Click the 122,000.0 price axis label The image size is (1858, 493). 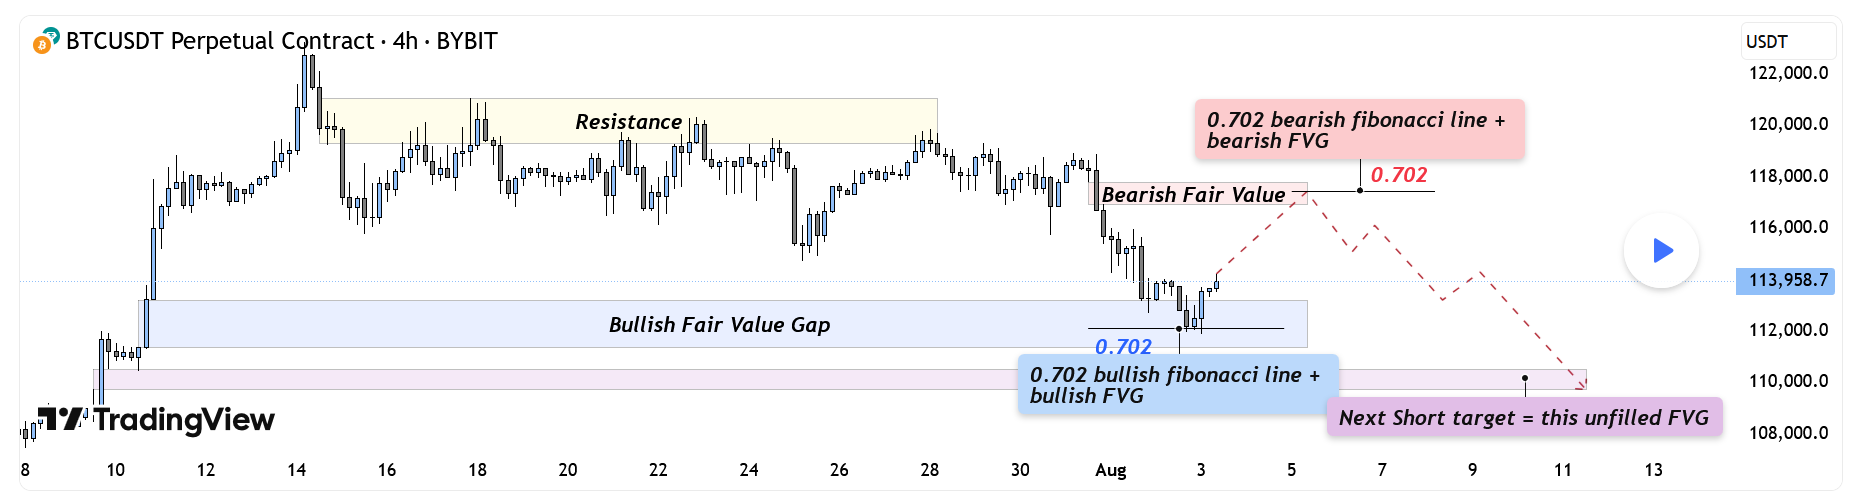click(1788, 73)
